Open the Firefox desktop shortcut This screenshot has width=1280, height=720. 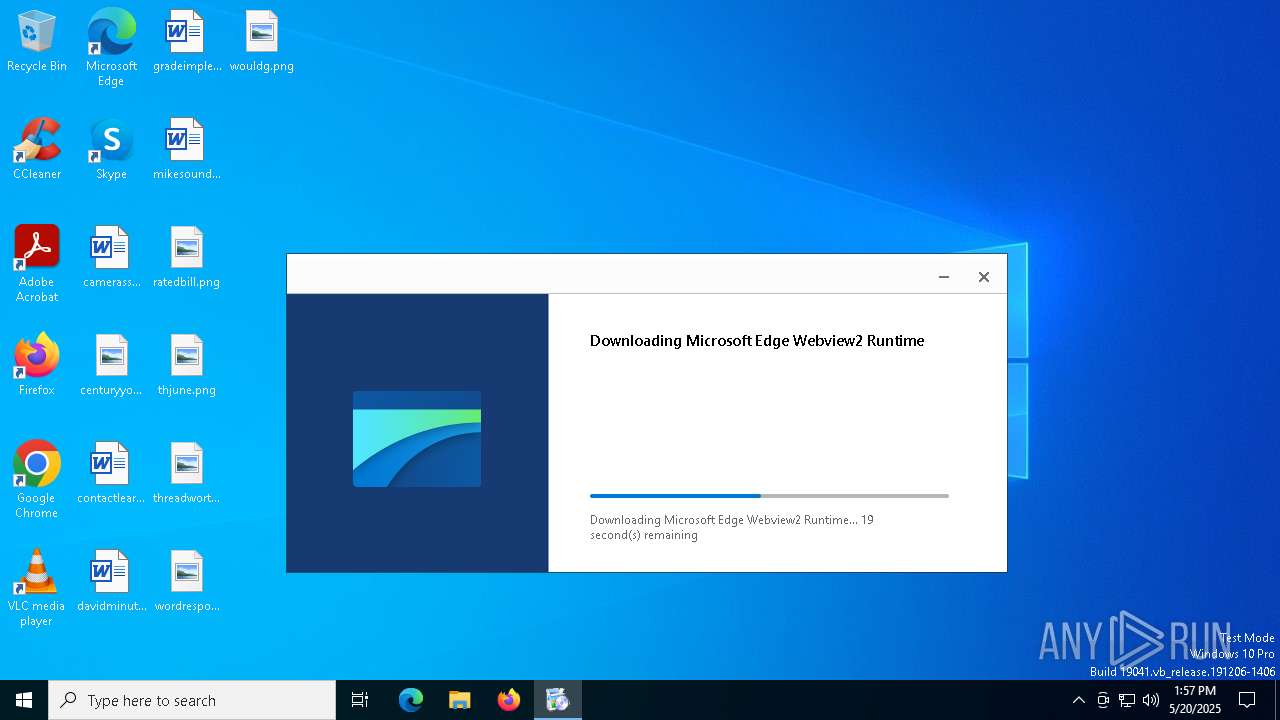tap(37, 365)
